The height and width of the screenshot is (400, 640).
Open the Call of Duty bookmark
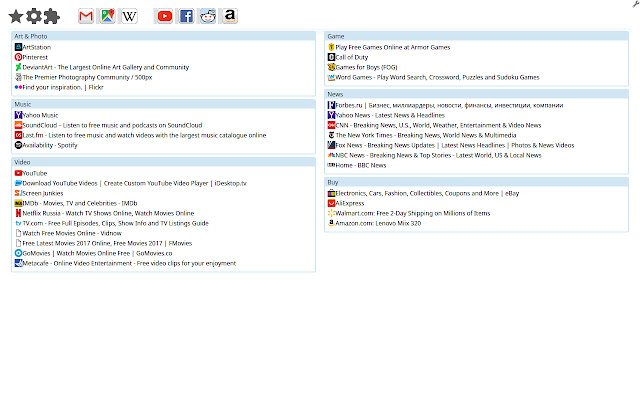(351, 57)
